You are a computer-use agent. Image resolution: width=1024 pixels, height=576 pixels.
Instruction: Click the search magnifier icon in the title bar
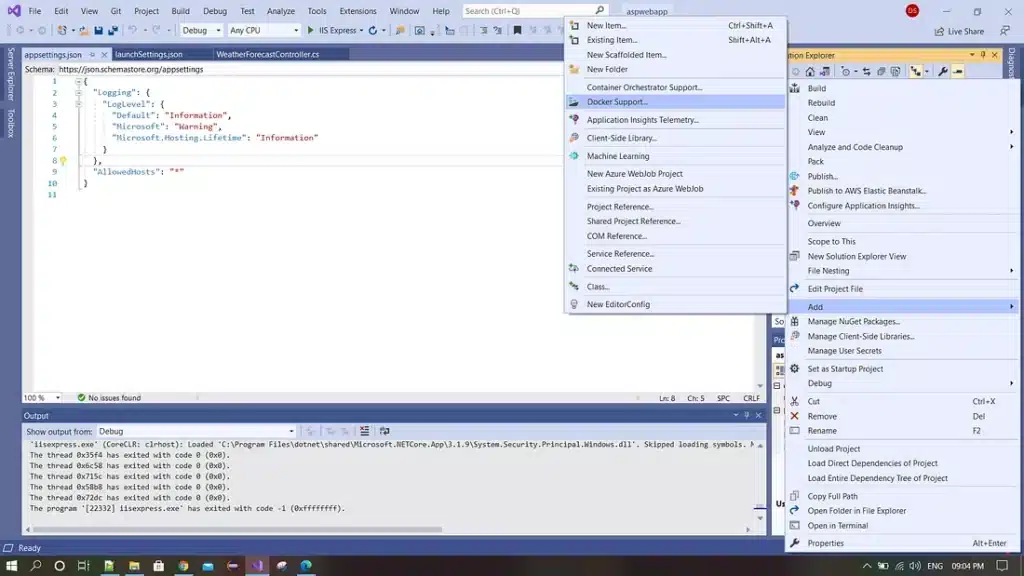click(600, 10)
